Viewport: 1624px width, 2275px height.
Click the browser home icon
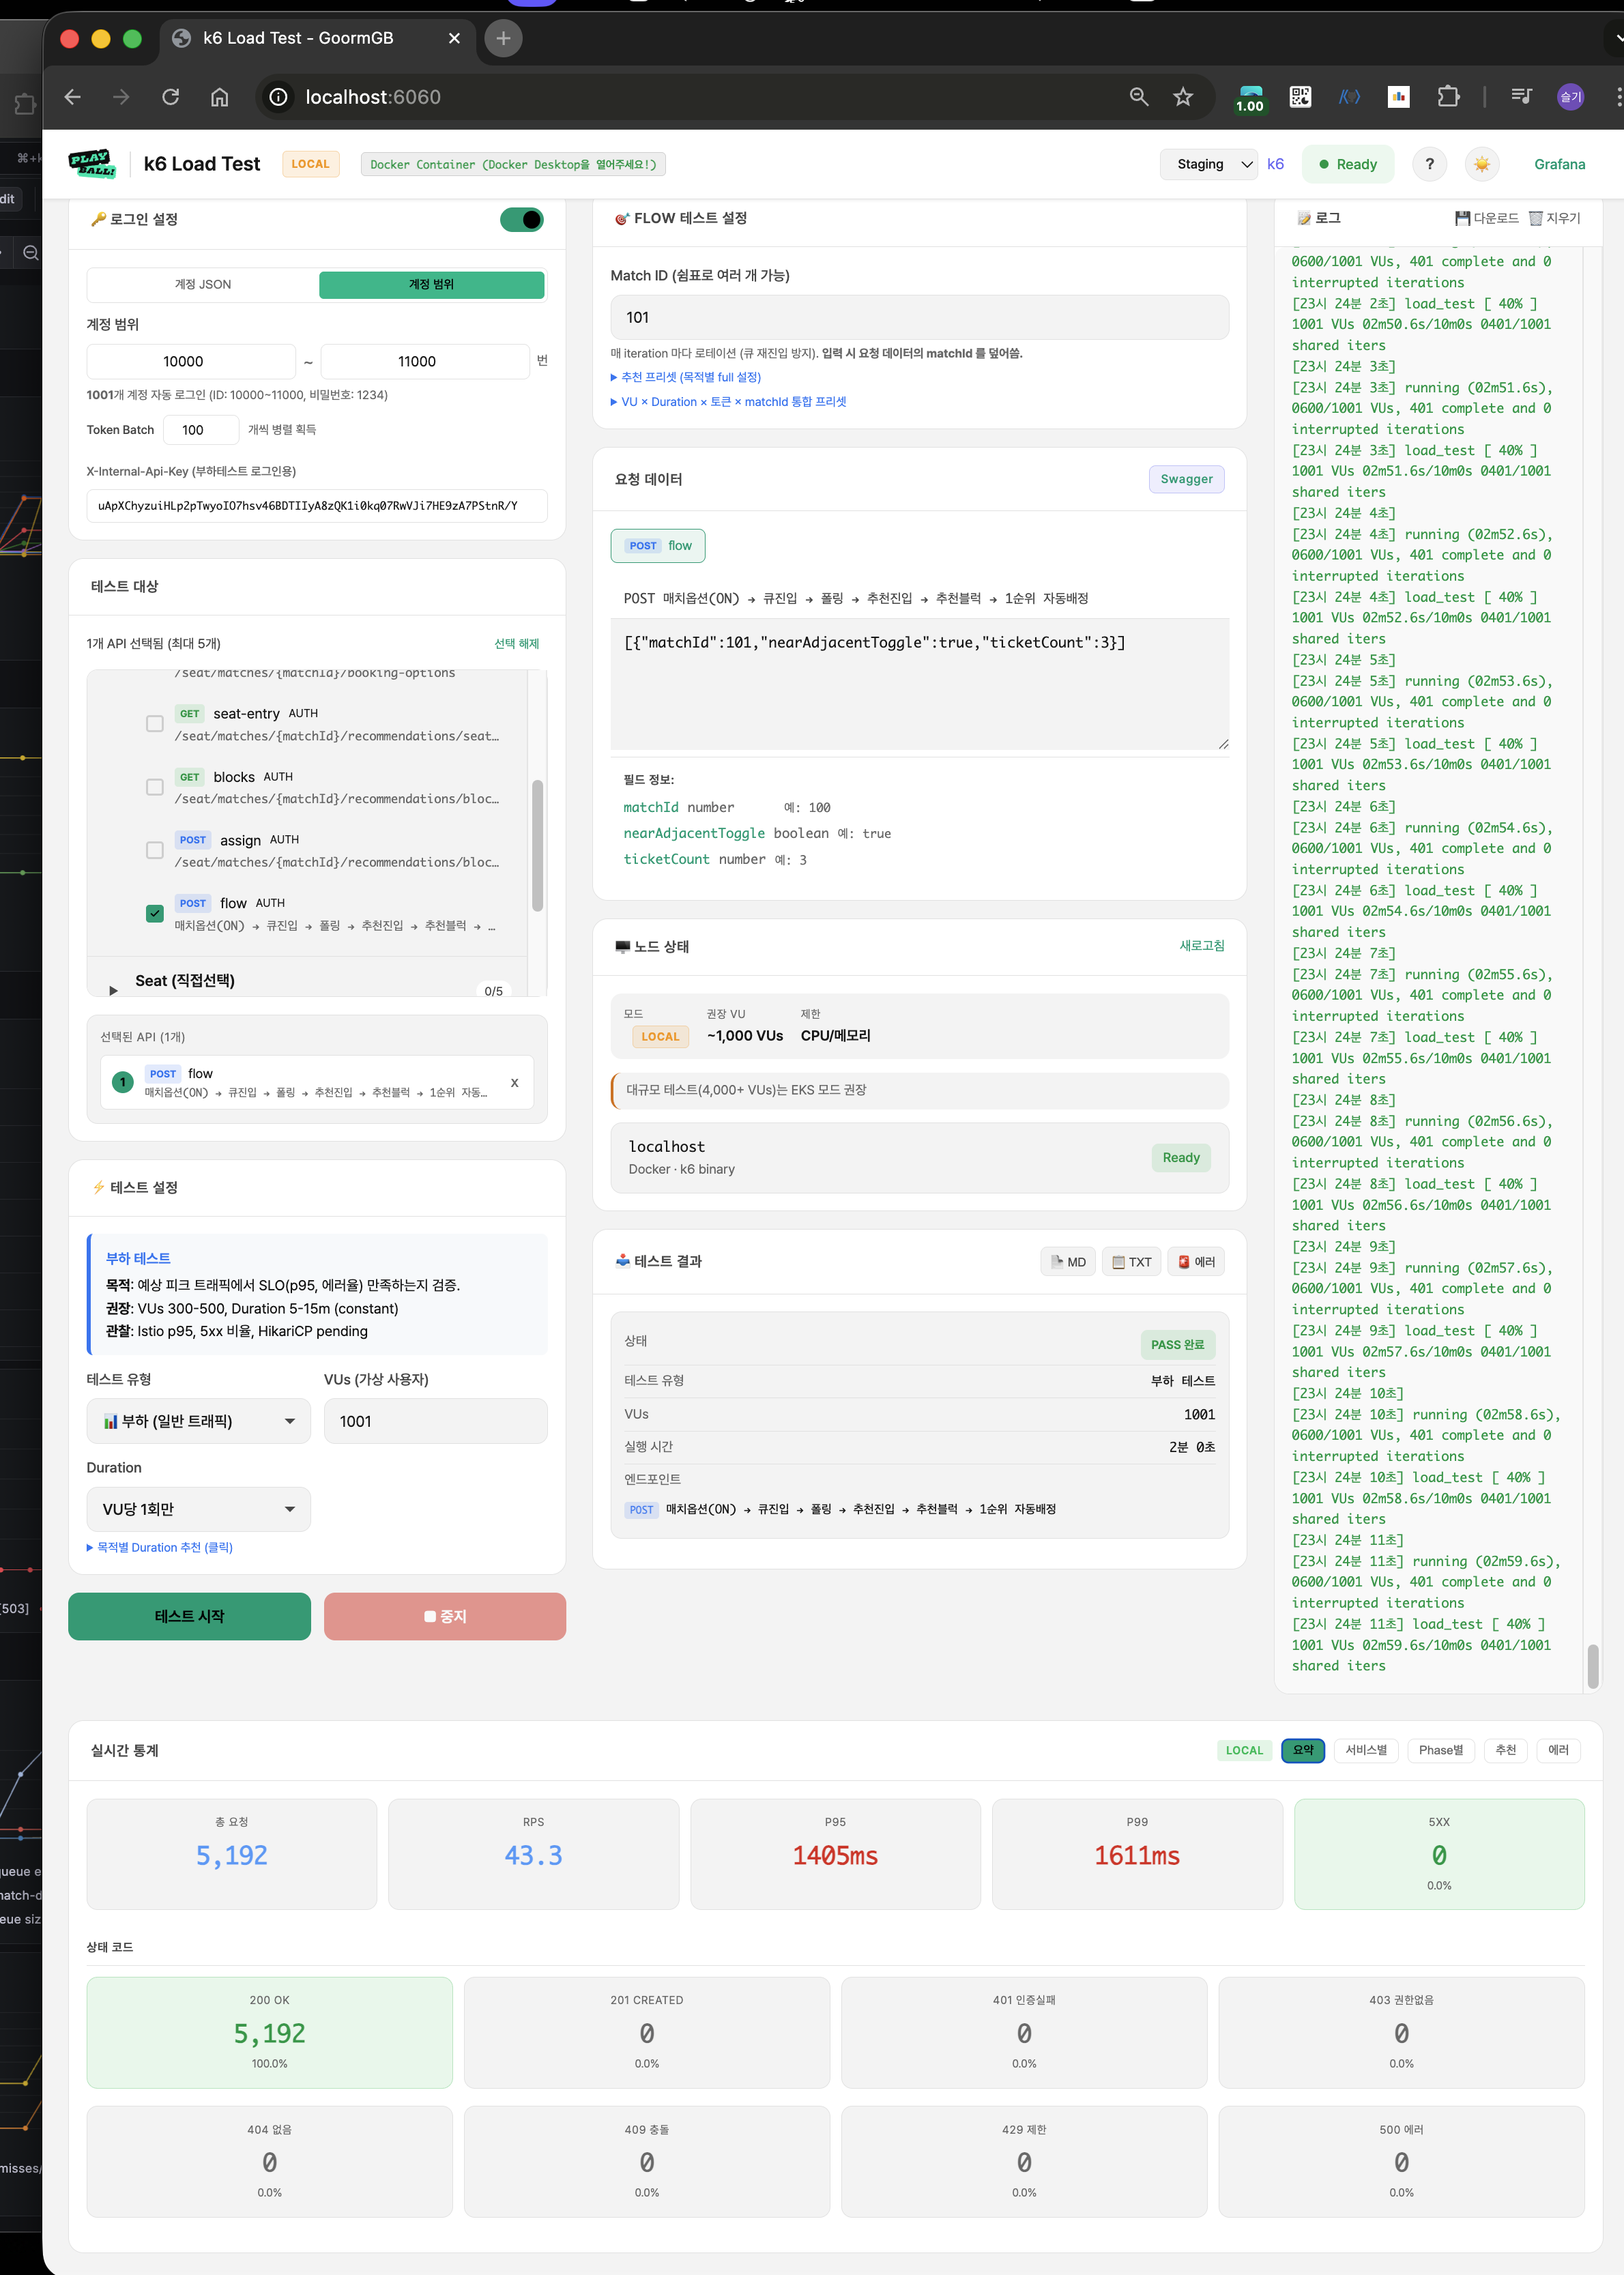[219, 97]
